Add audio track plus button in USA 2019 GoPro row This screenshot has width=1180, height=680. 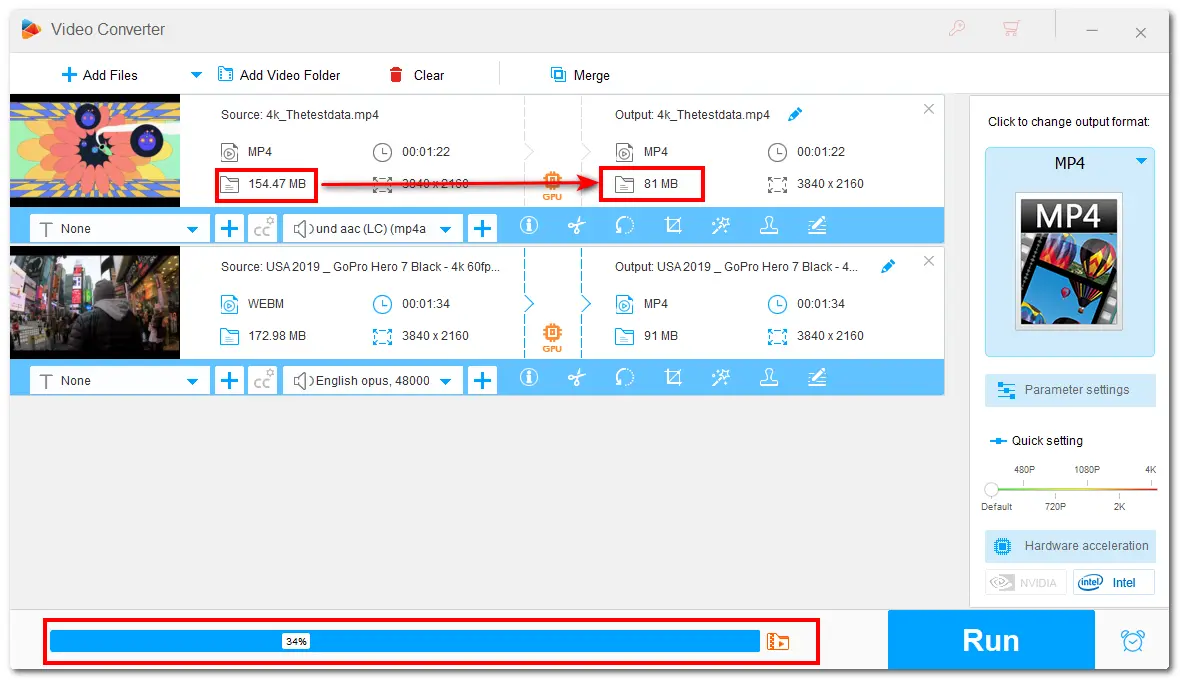(x=482, y=381)
